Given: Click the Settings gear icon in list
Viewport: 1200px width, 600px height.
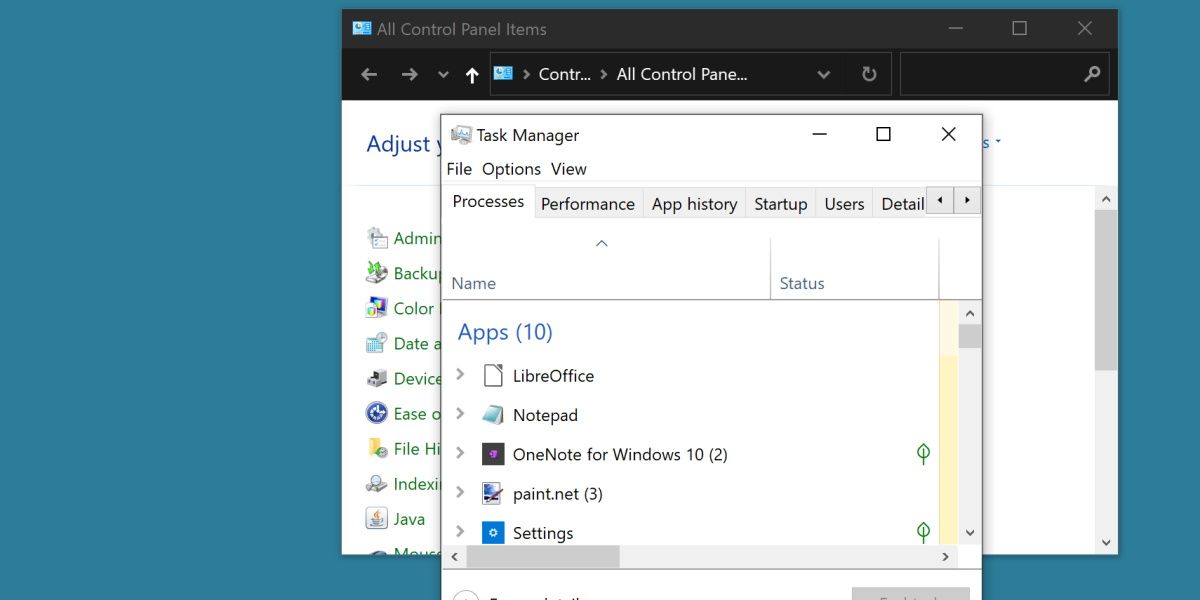Looking at the screenshot, I should pyautogui.click(x=493, y=533).
